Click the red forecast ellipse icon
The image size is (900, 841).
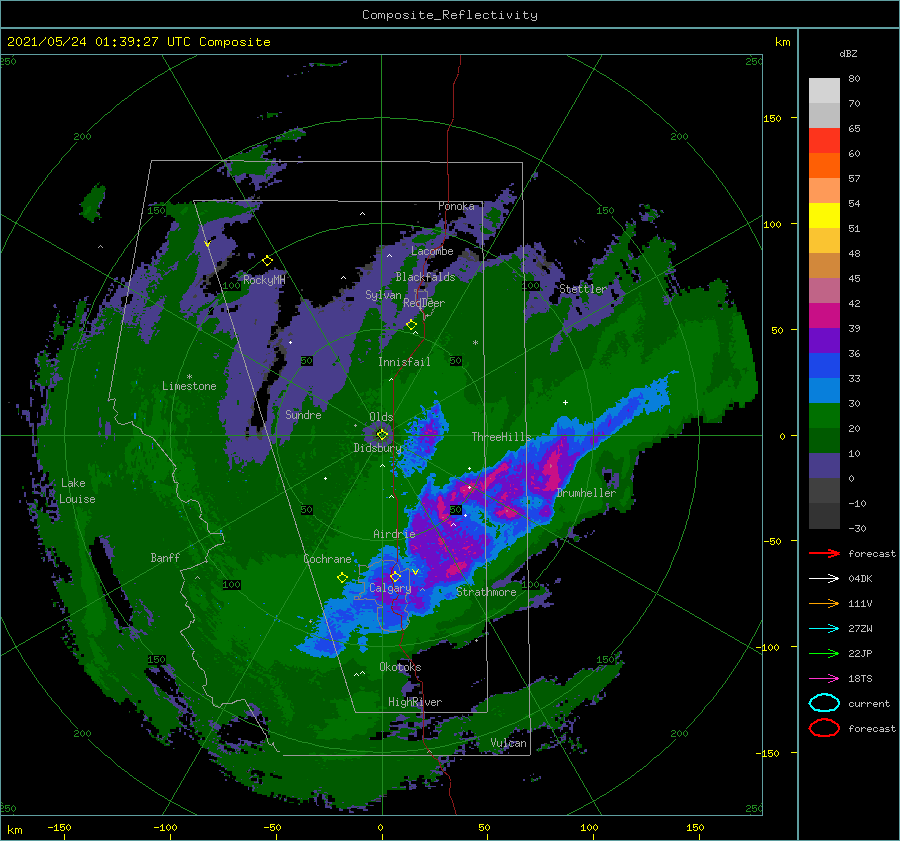coord(824,728)
